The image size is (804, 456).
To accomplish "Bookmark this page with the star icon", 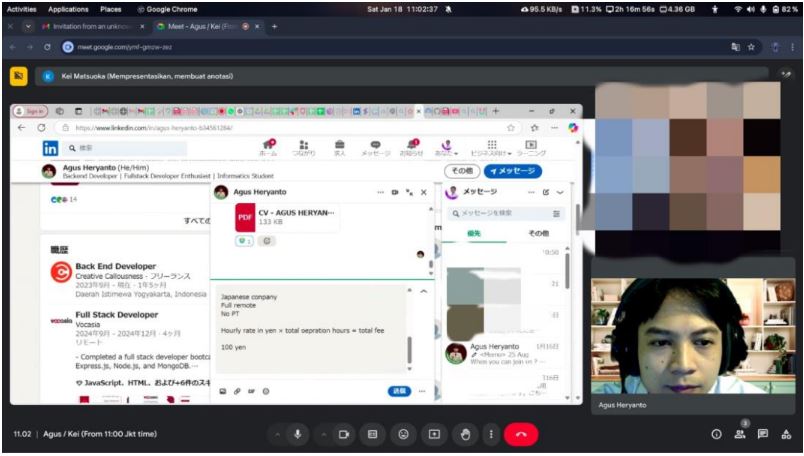I will pos(751,47).
